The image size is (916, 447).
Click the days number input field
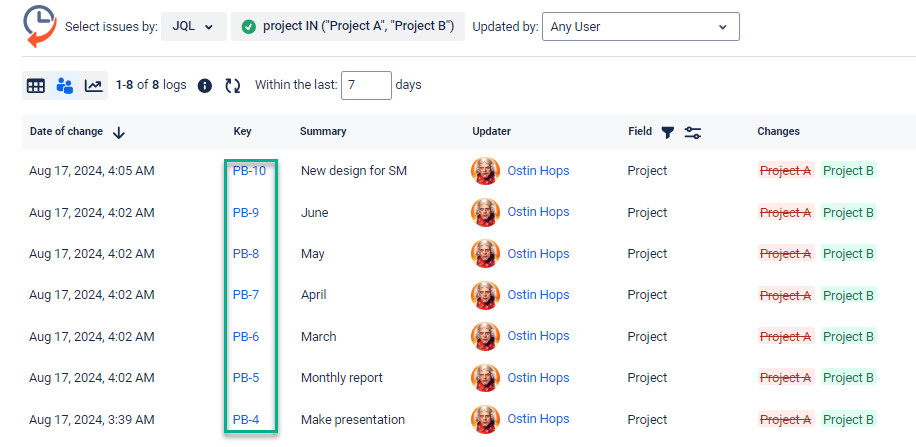click(x=366, y=85)
